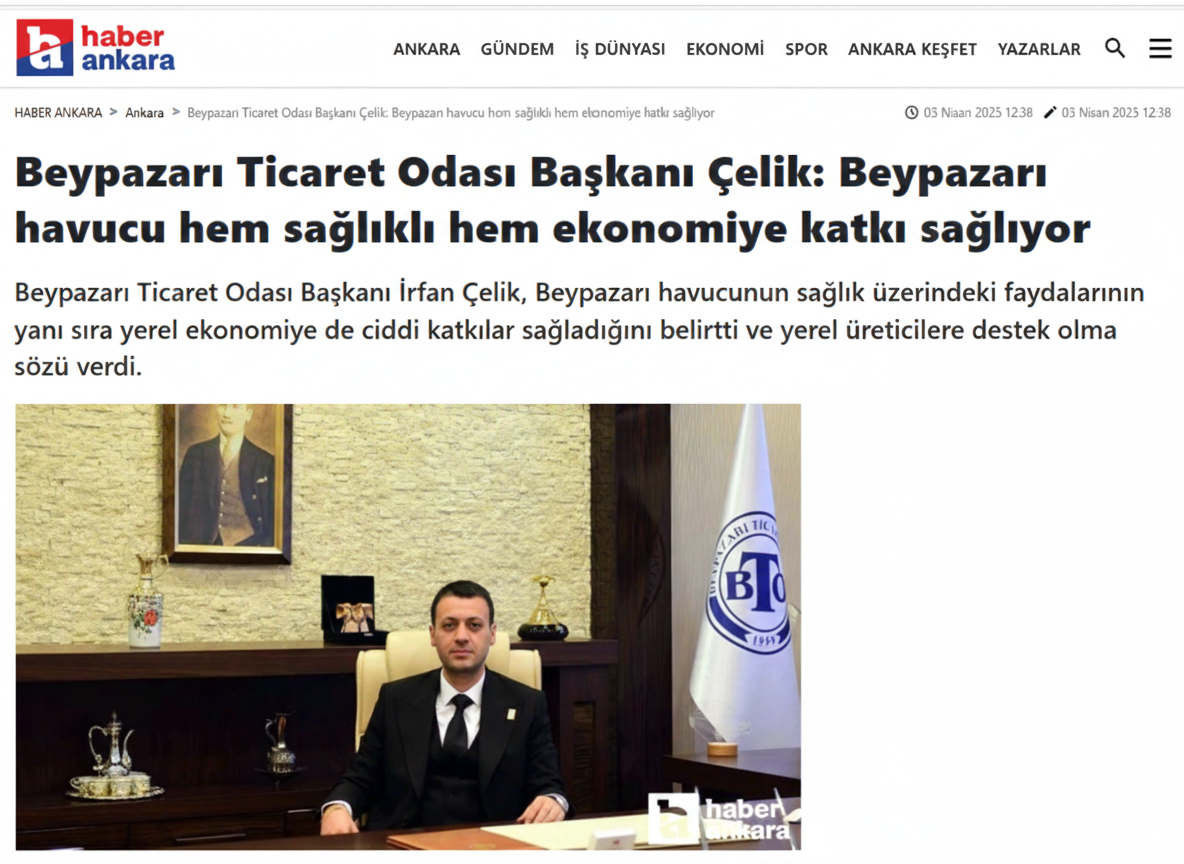The image size is (1184, 864).
Task: Open the hamburger menu icon
Action: click(x=1160, y=48)
